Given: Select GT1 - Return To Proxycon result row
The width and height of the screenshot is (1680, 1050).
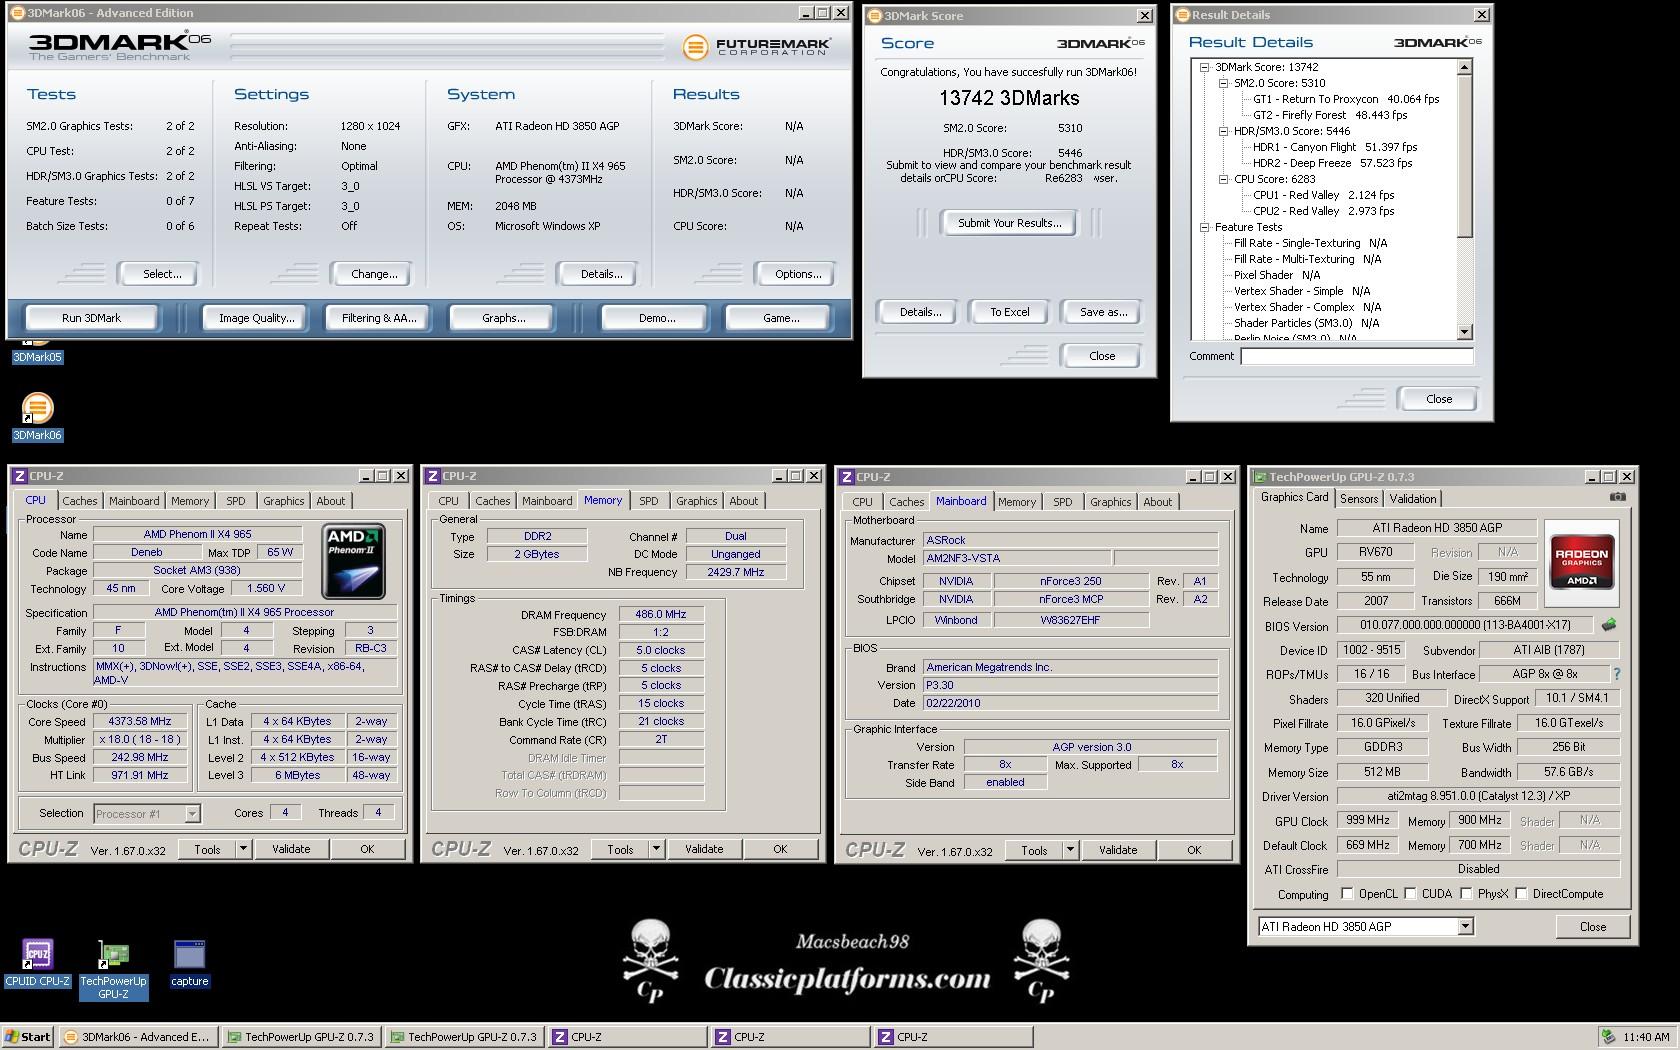Looking at the screenshot, I should coord(1346,99).
